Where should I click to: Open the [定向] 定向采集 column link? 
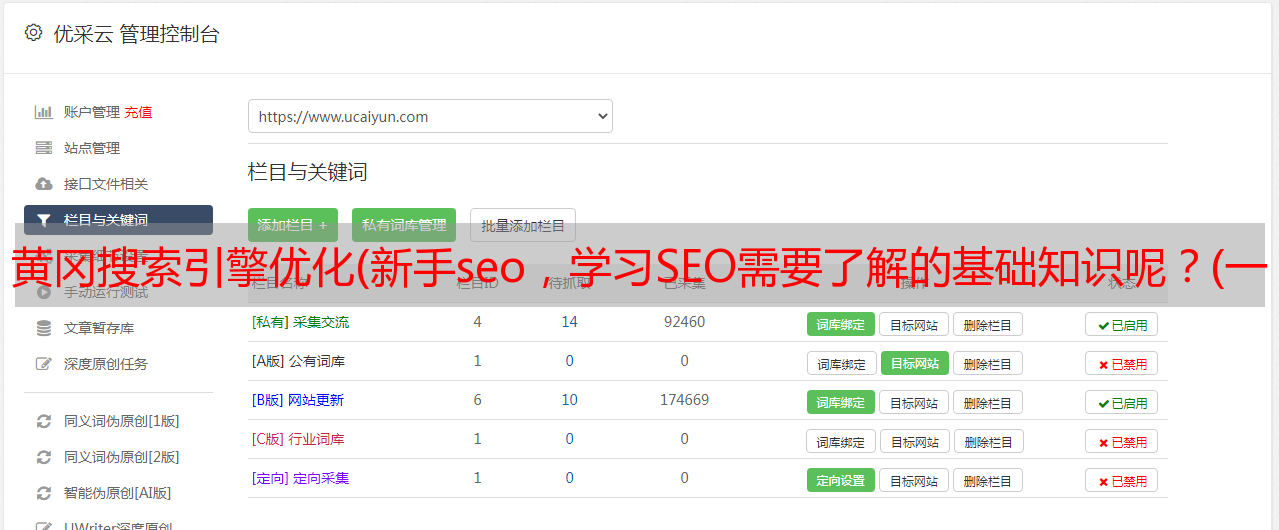pos(301,478)
